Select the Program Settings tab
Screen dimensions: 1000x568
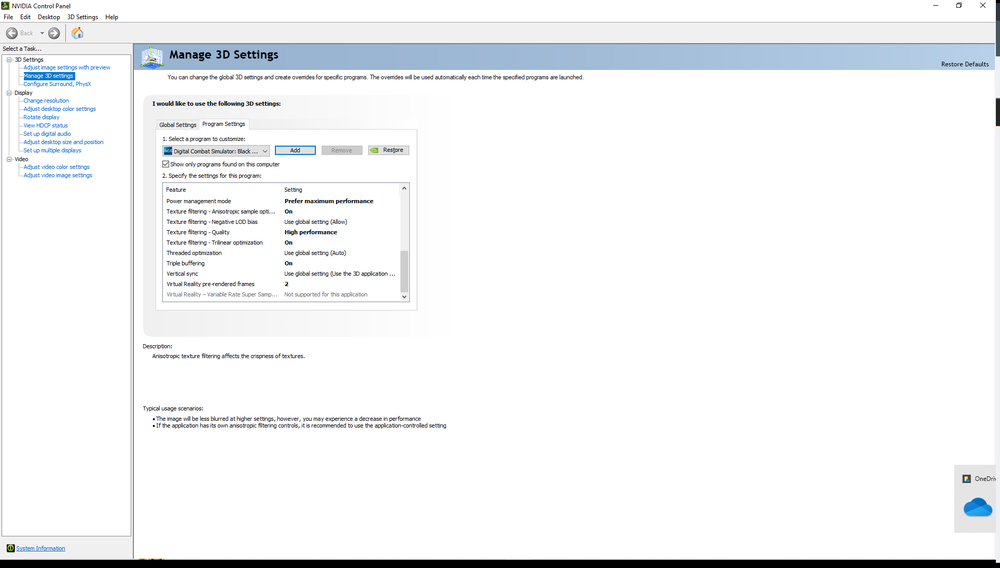(223, 124)
